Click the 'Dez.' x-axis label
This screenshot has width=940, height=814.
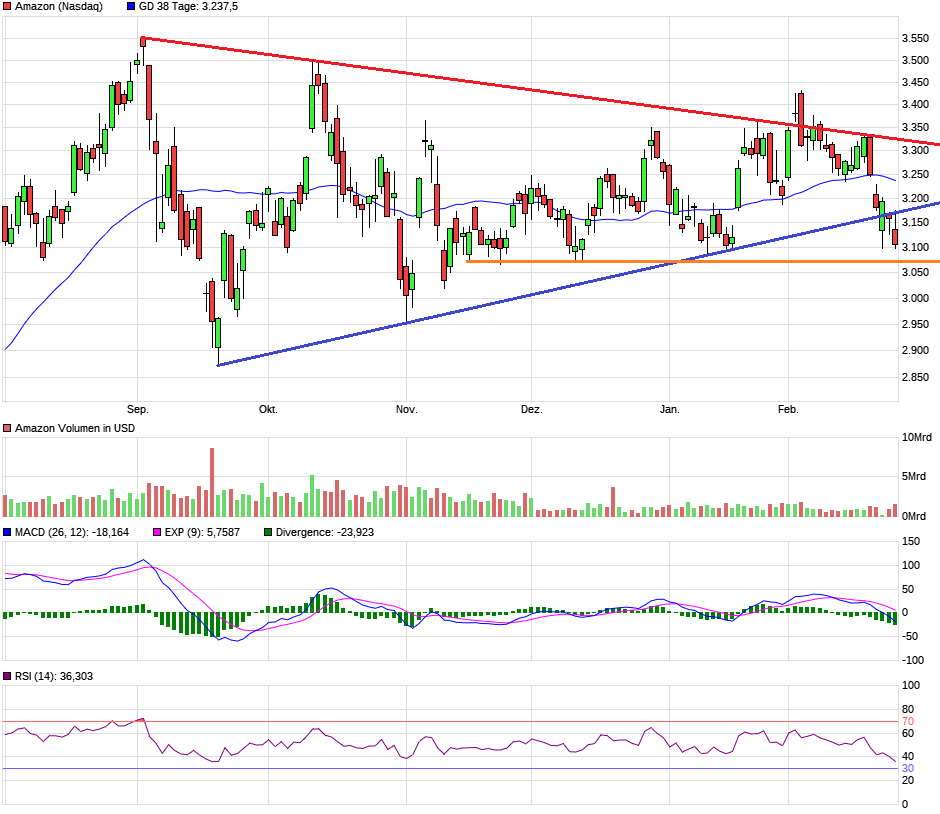click(x=532, y=409)
